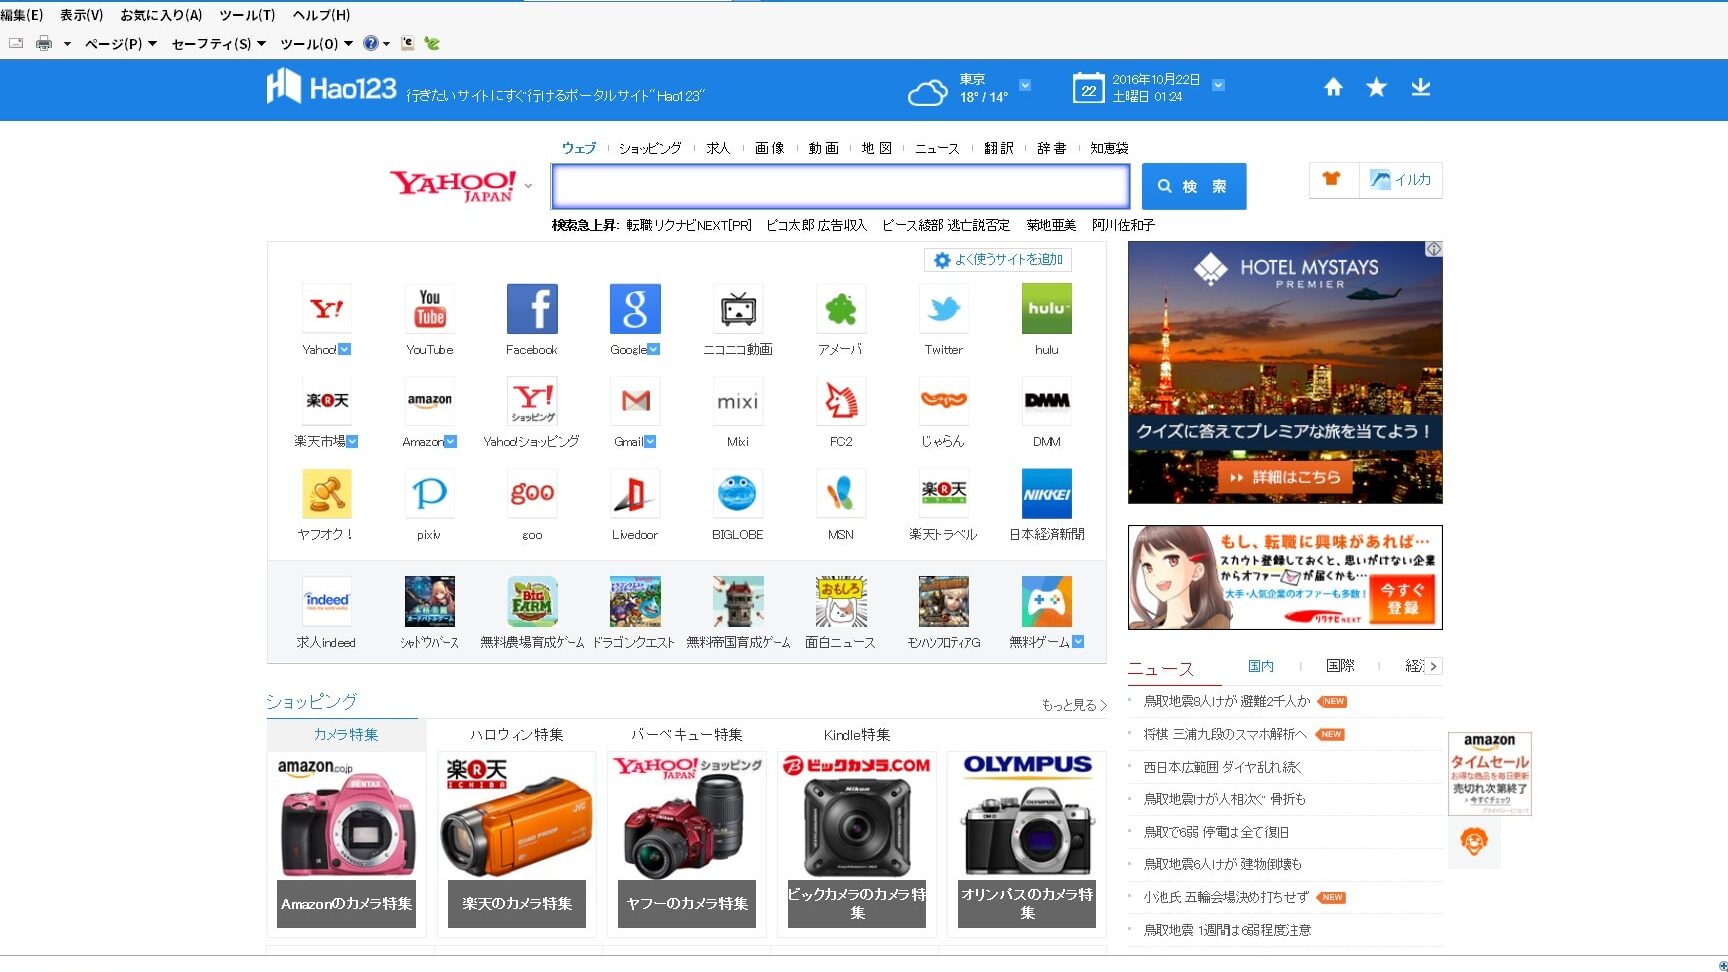Click the orange shirt skin icon

[1331, 179]
